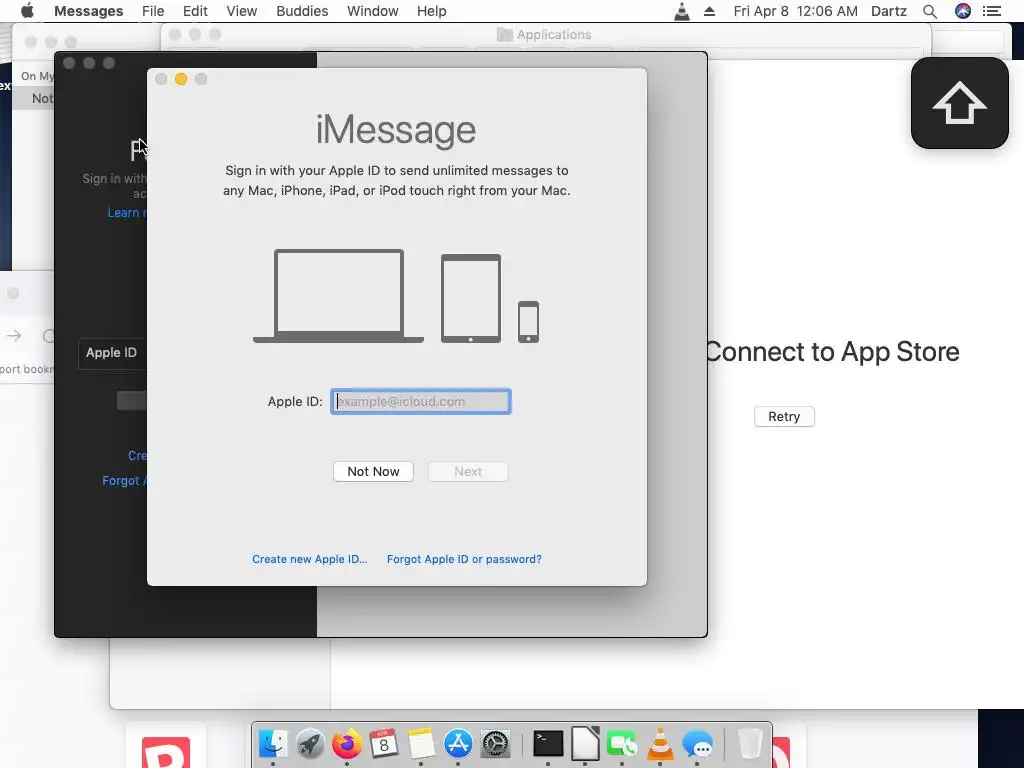This screenshot has width=1024, height=768.
Task: Open Notification Center list icon
Action: click(992, 11)
